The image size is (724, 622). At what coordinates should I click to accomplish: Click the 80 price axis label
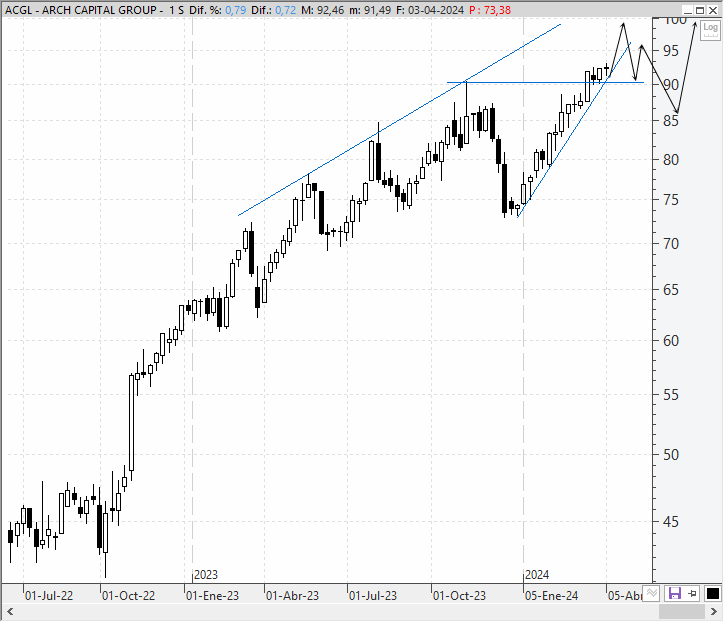(671, 160)
